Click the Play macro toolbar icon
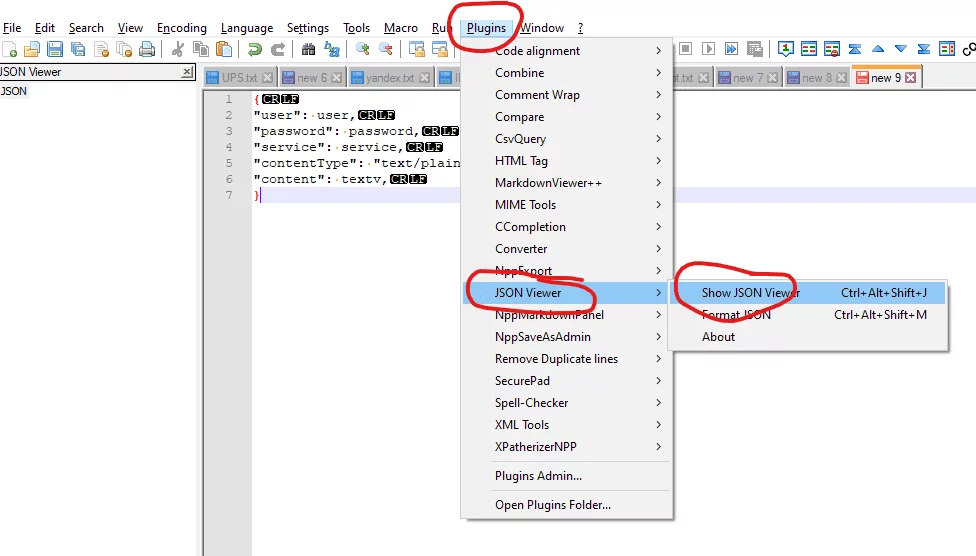The image size is (976, 556). tap(708, 49)
